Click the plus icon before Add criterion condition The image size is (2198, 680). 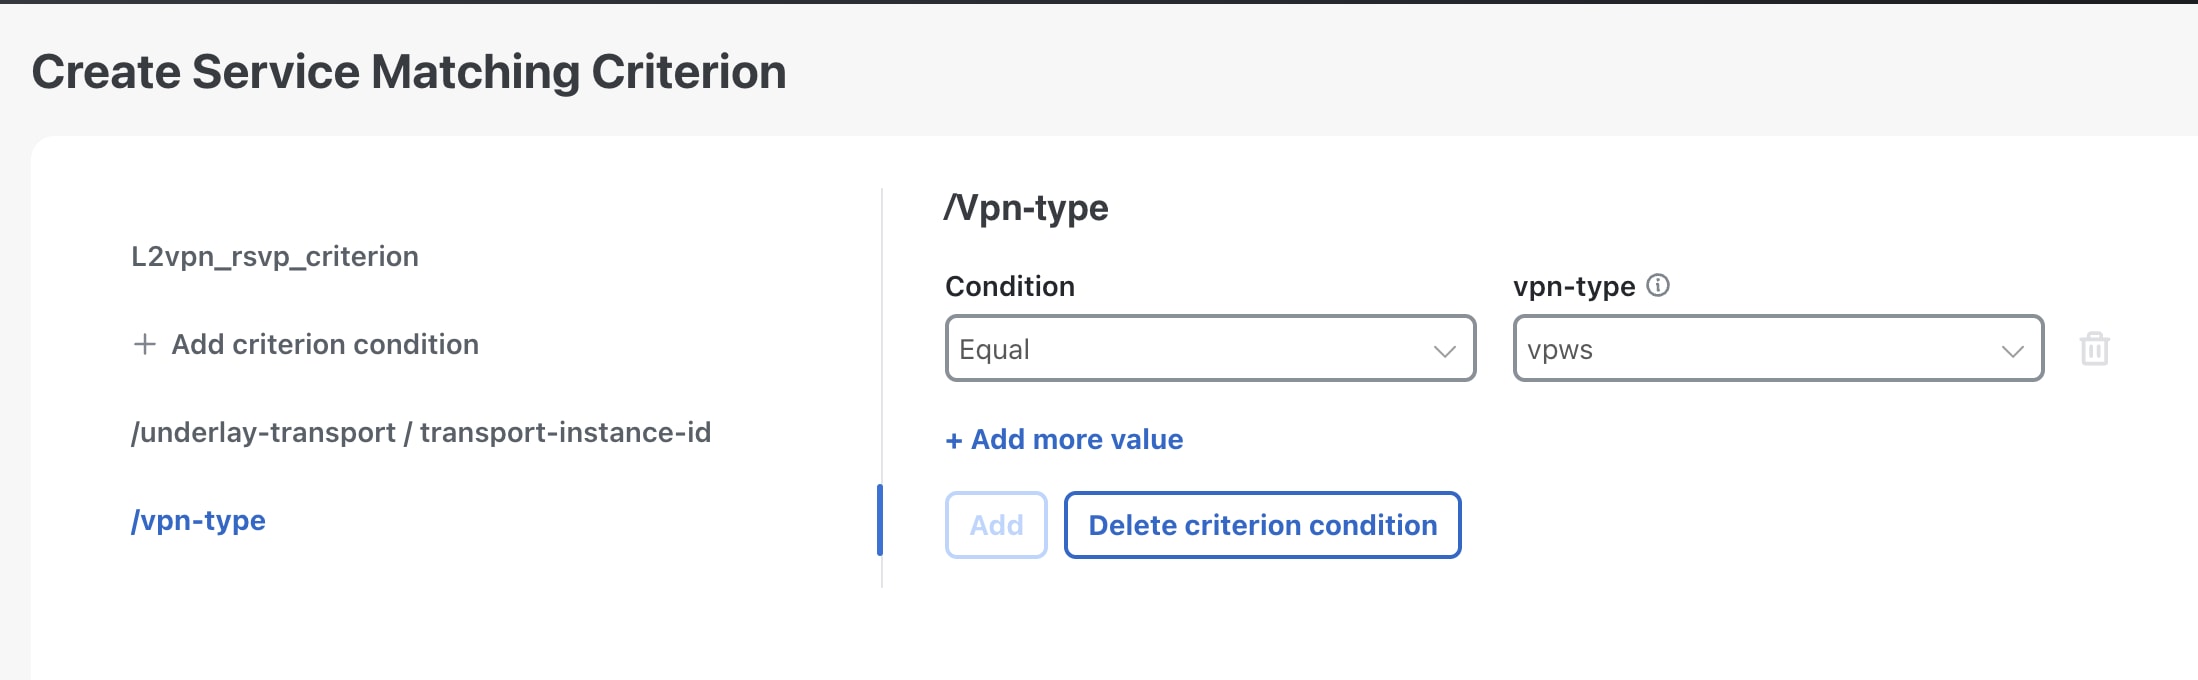[146, 345]
